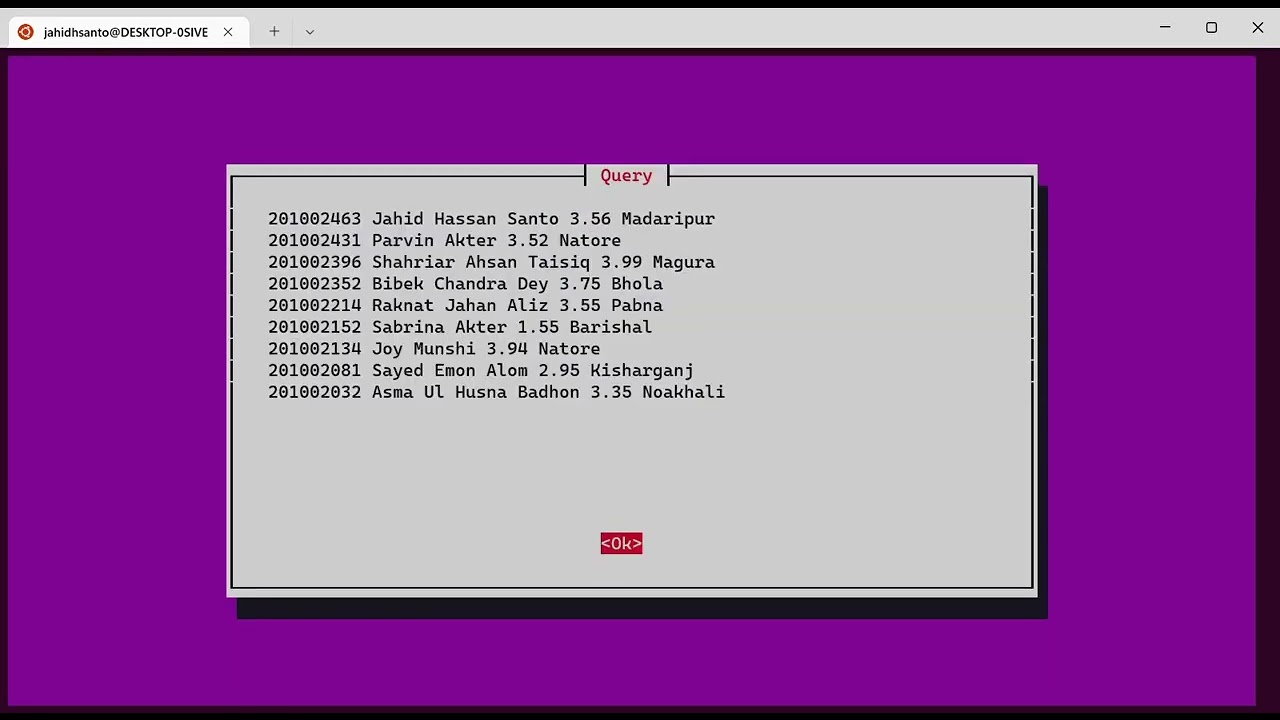This screenshot has width=1280, height=720.
Task: Select row 201002214 Raknat Jahan Aliz
Action: (465, 306)
